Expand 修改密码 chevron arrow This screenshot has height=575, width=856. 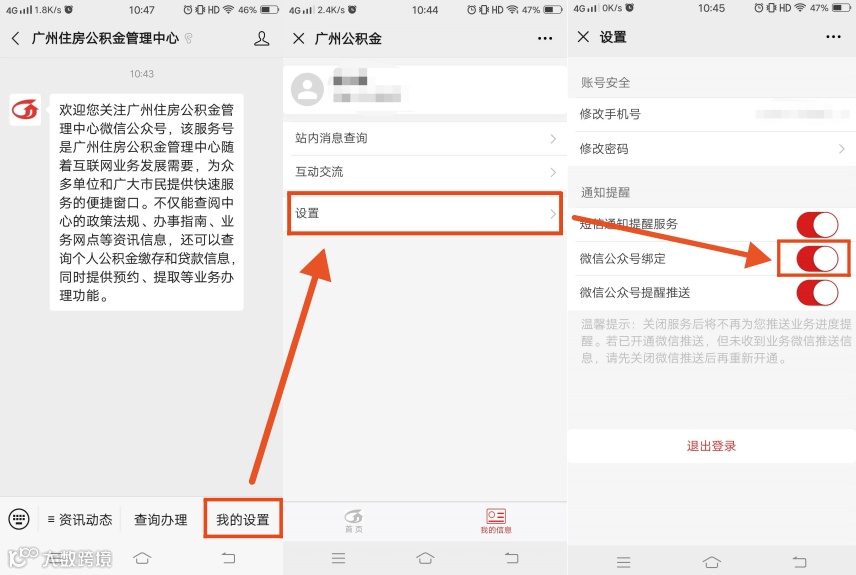841,149
